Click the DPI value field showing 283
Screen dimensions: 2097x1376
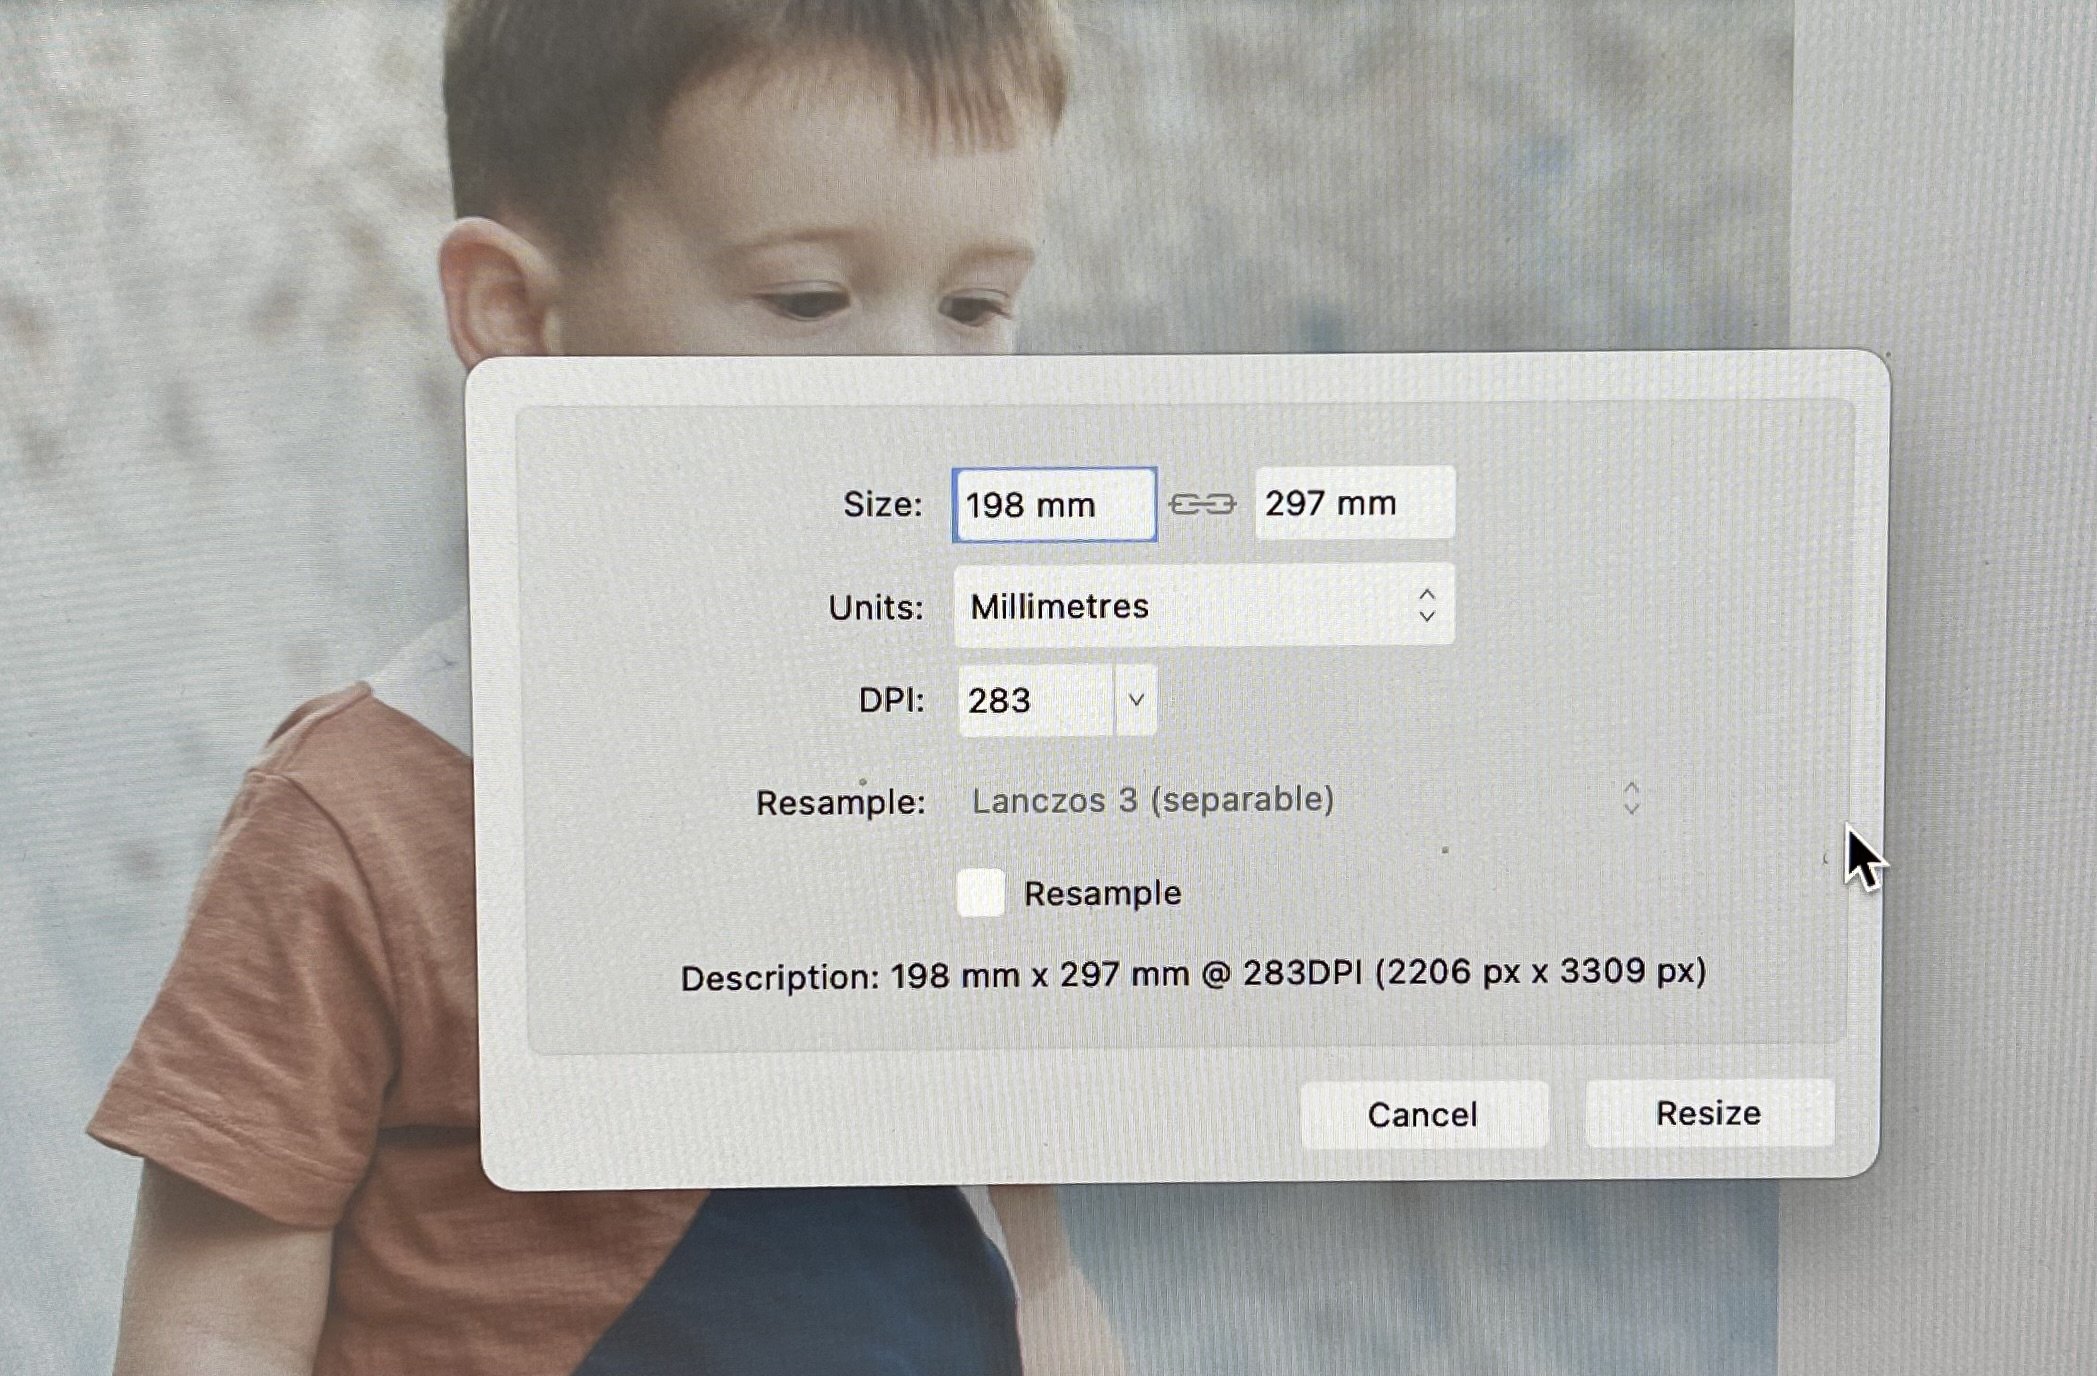tap(1036, 700)
